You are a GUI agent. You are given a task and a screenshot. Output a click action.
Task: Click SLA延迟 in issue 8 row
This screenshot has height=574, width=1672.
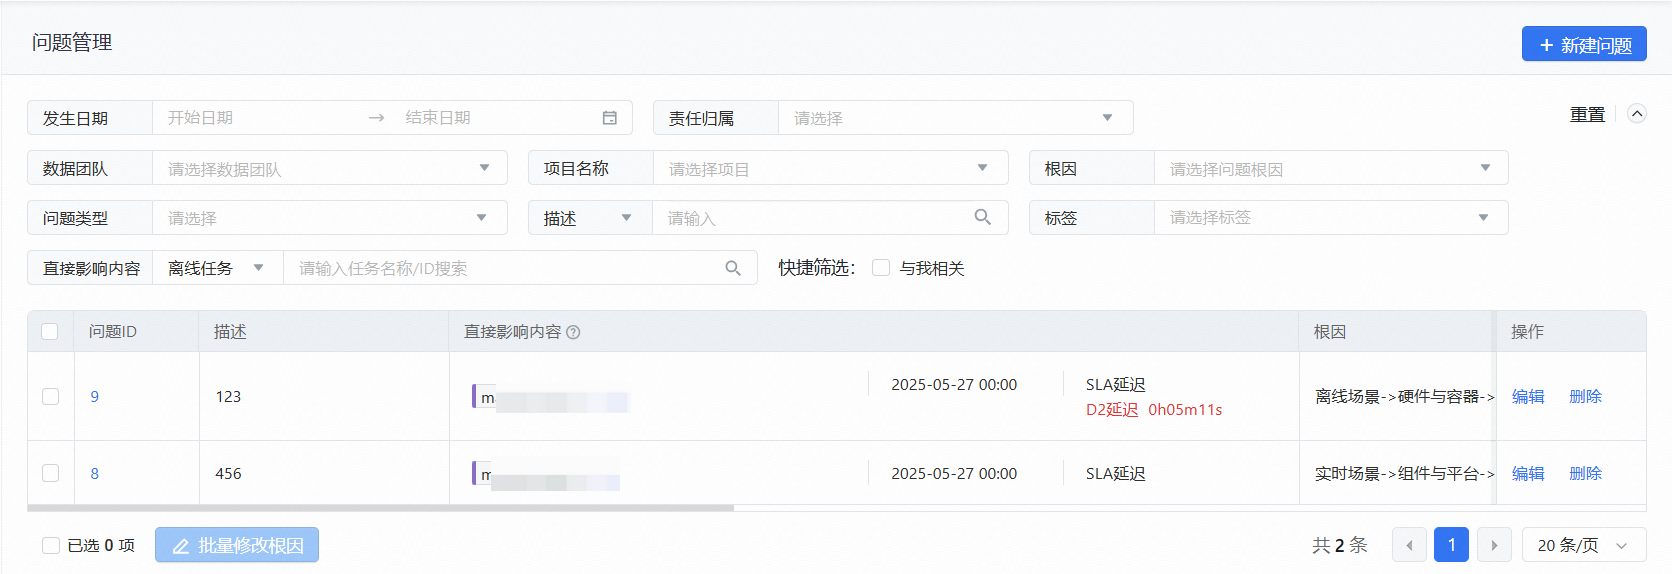(x=1116, y=473)
